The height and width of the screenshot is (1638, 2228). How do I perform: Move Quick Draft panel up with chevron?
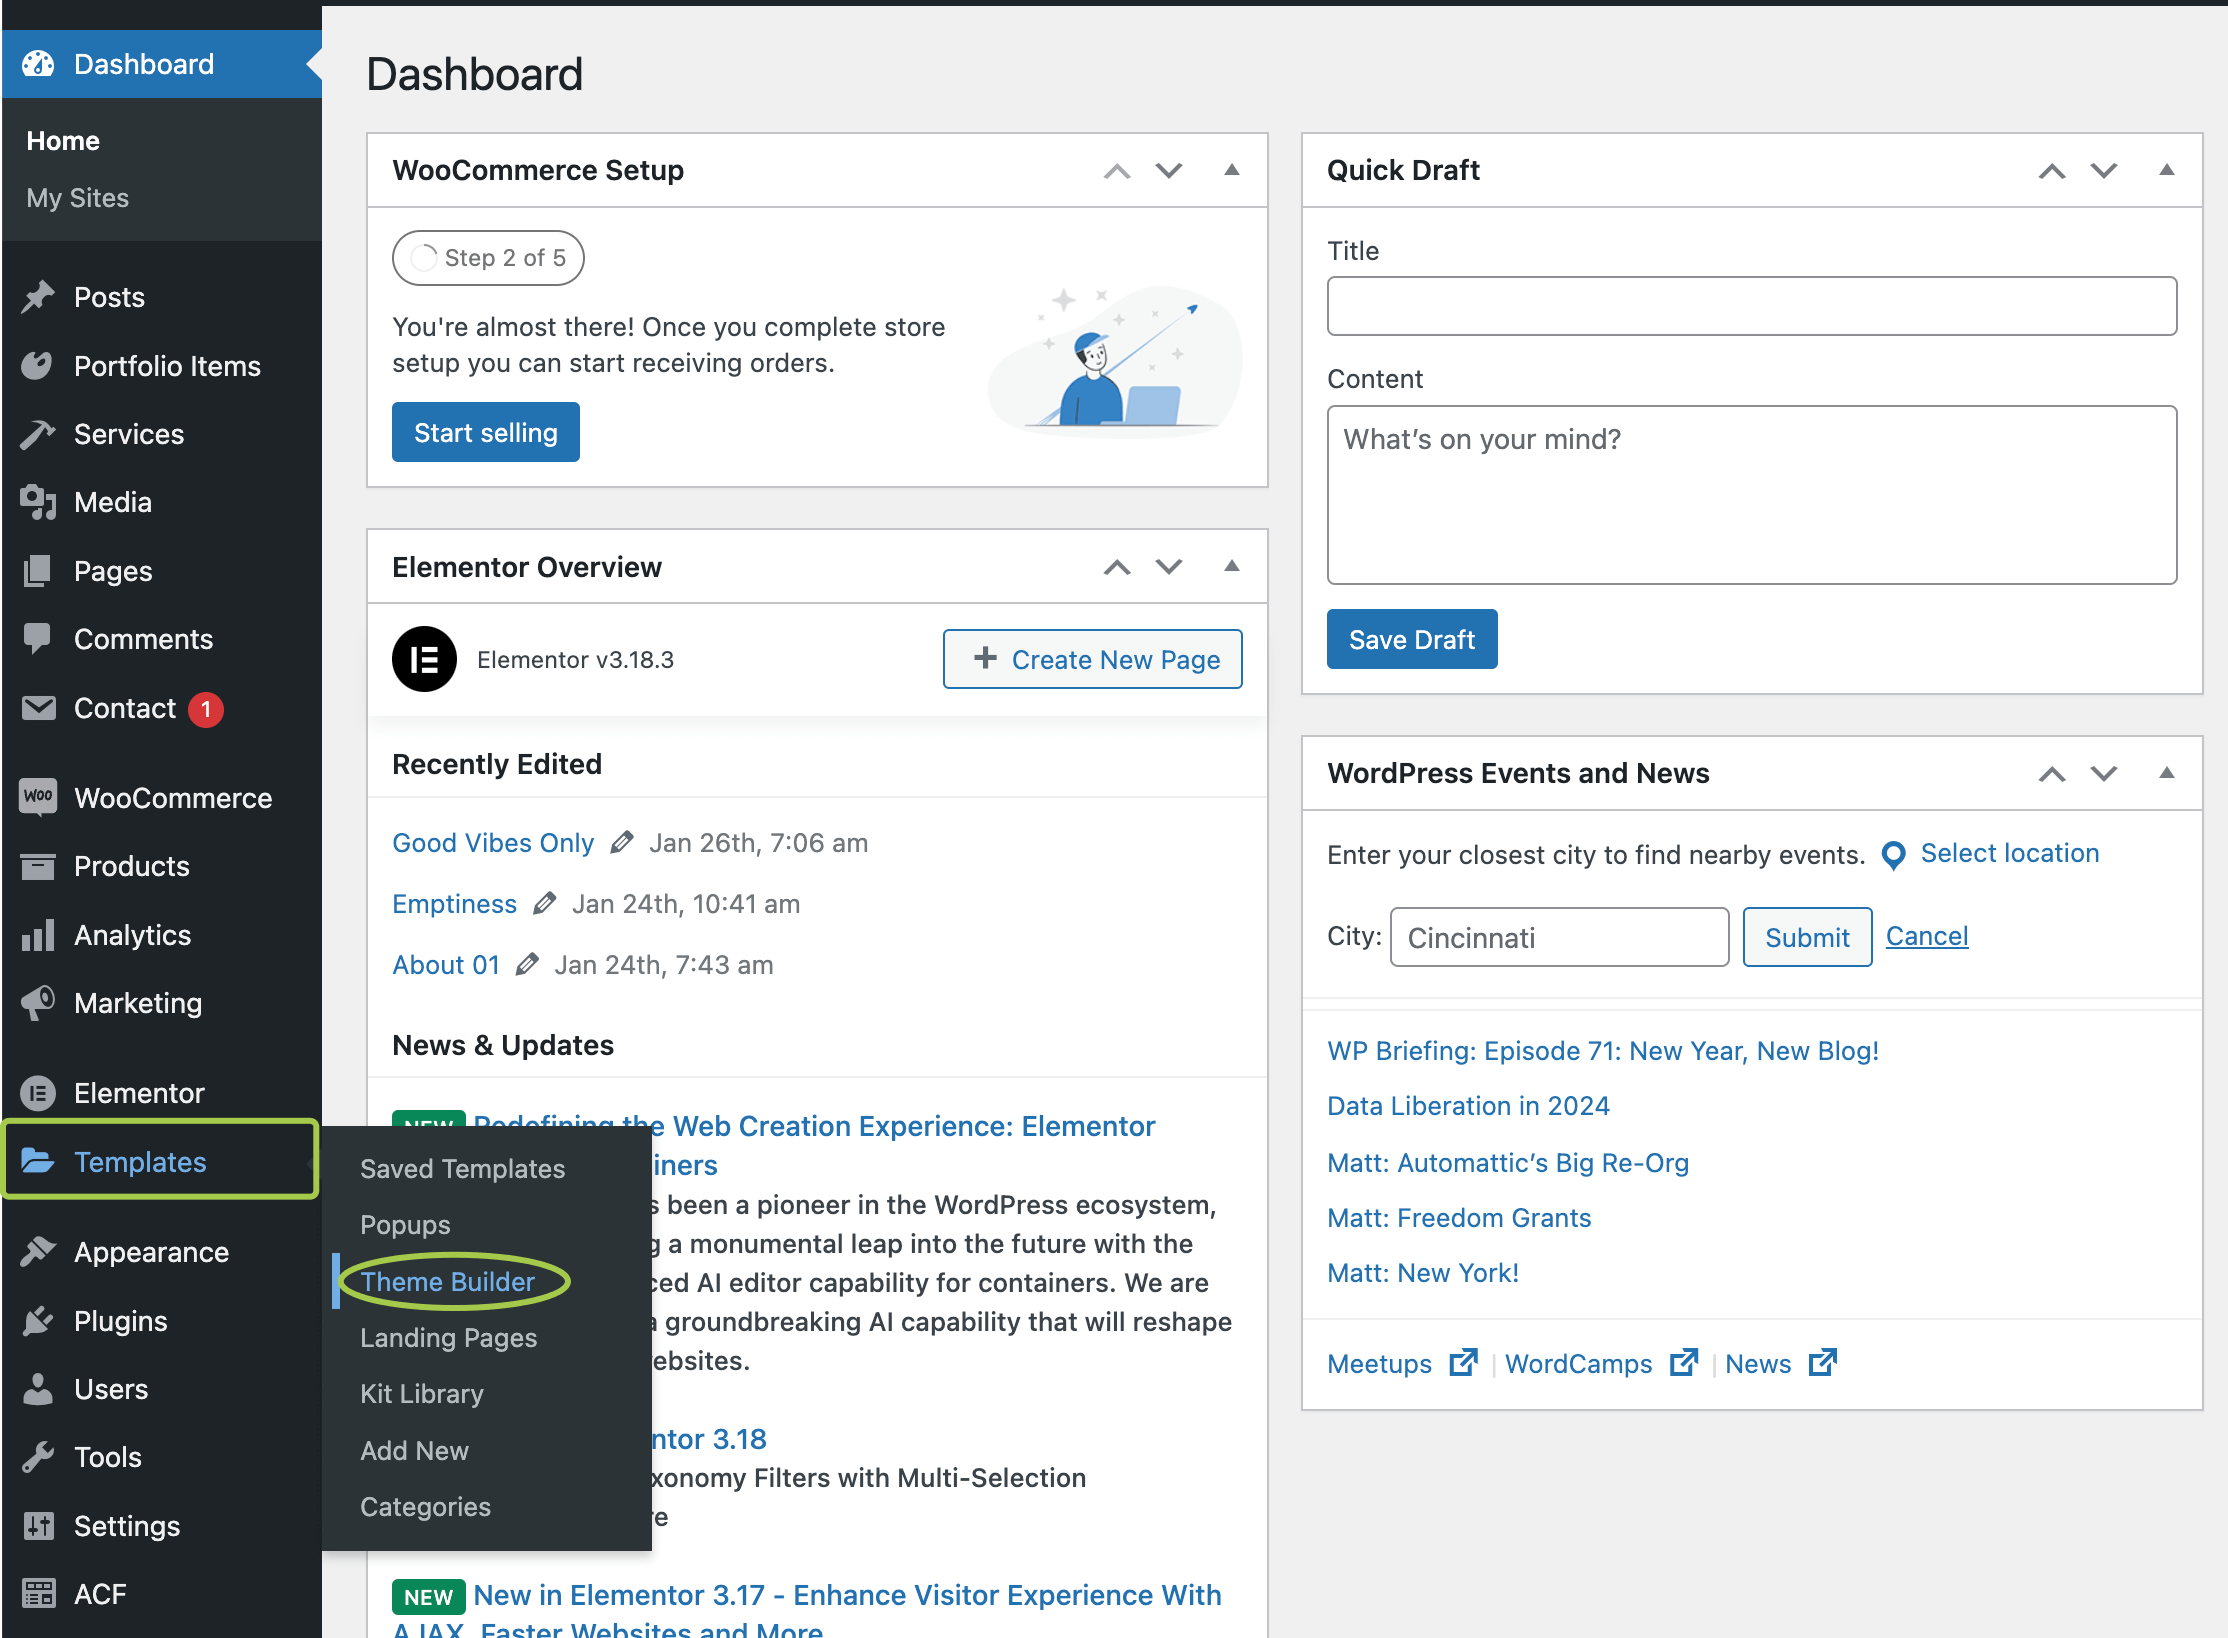click(x=2052, y=170)
